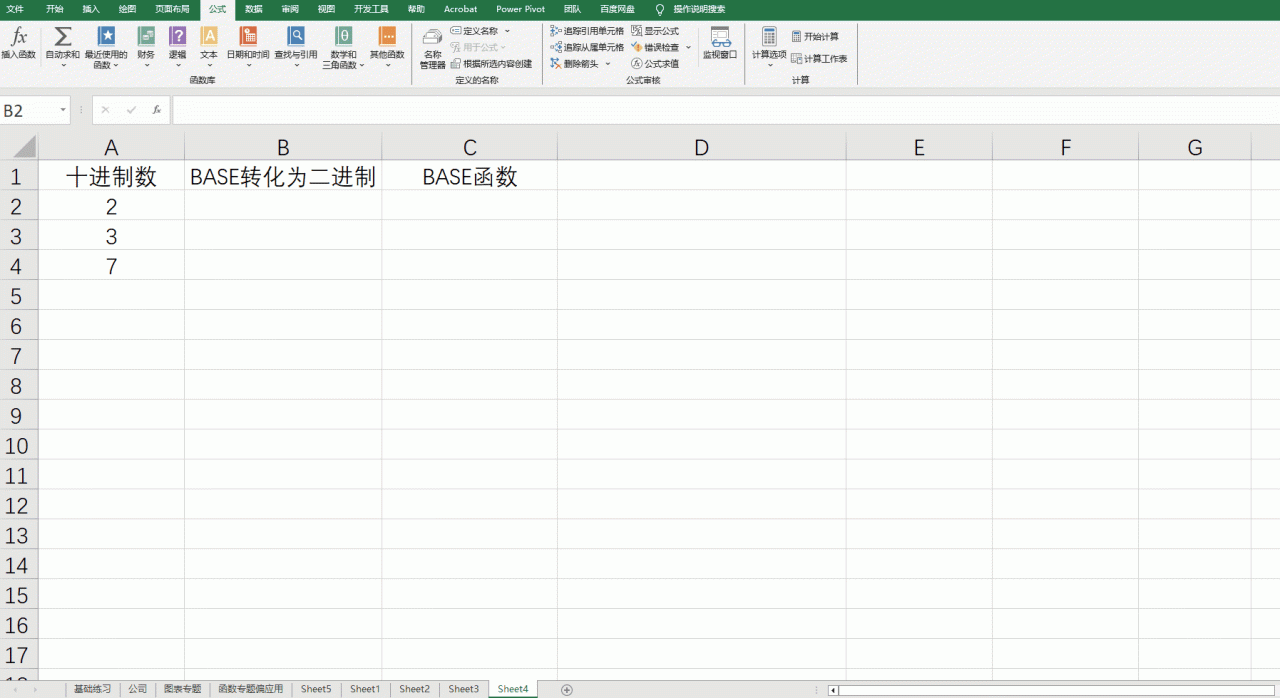Open Math & Trig (数学和三角函数) functions
Viewport: 1280px width, 698px height.
click(x=343, y=46)
